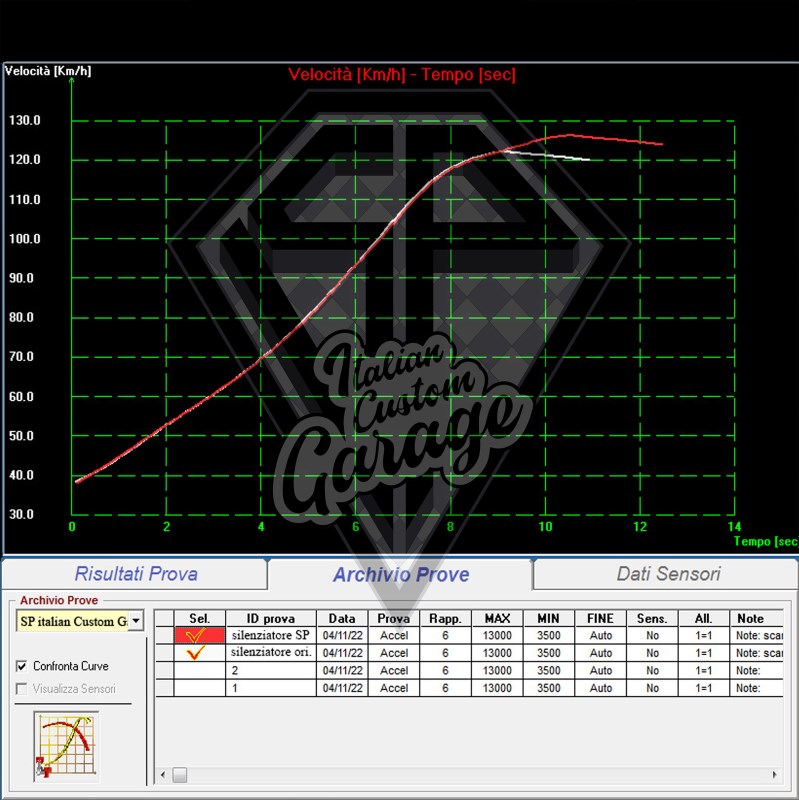Click the Sel. column header
The width and height of the screenshot is (799, 800).
tap(199, 618)
